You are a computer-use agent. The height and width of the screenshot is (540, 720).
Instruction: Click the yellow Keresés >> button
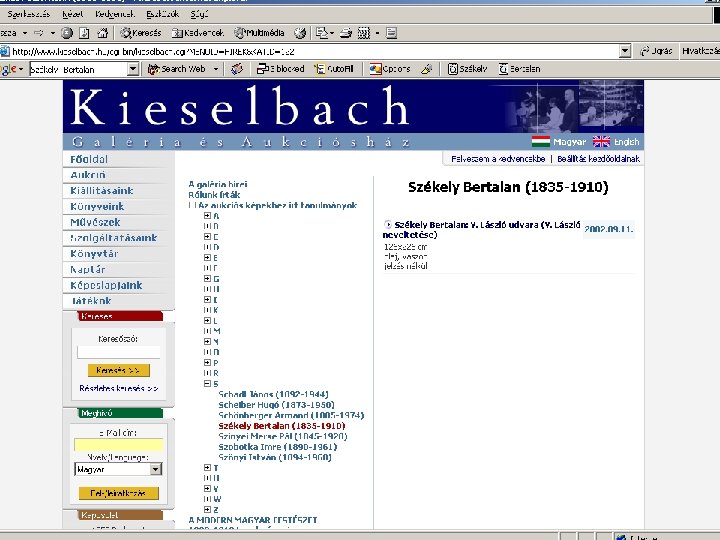[119, 370]
